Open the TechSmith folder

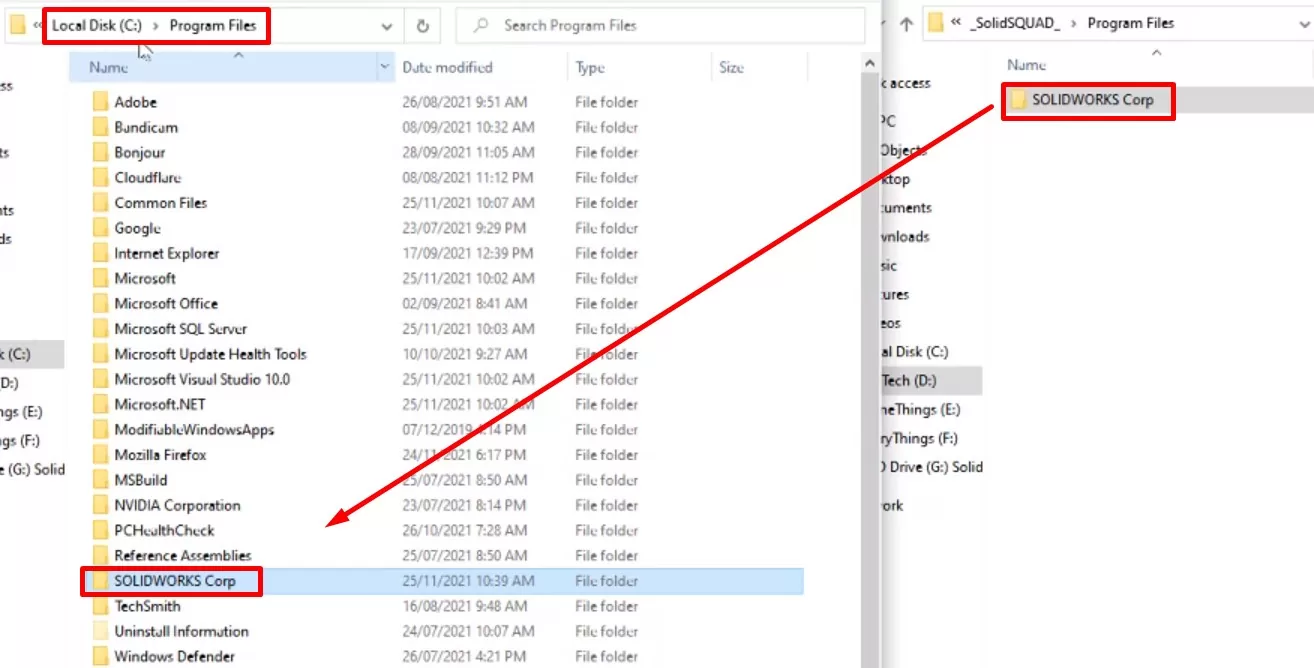click(147, 606)
